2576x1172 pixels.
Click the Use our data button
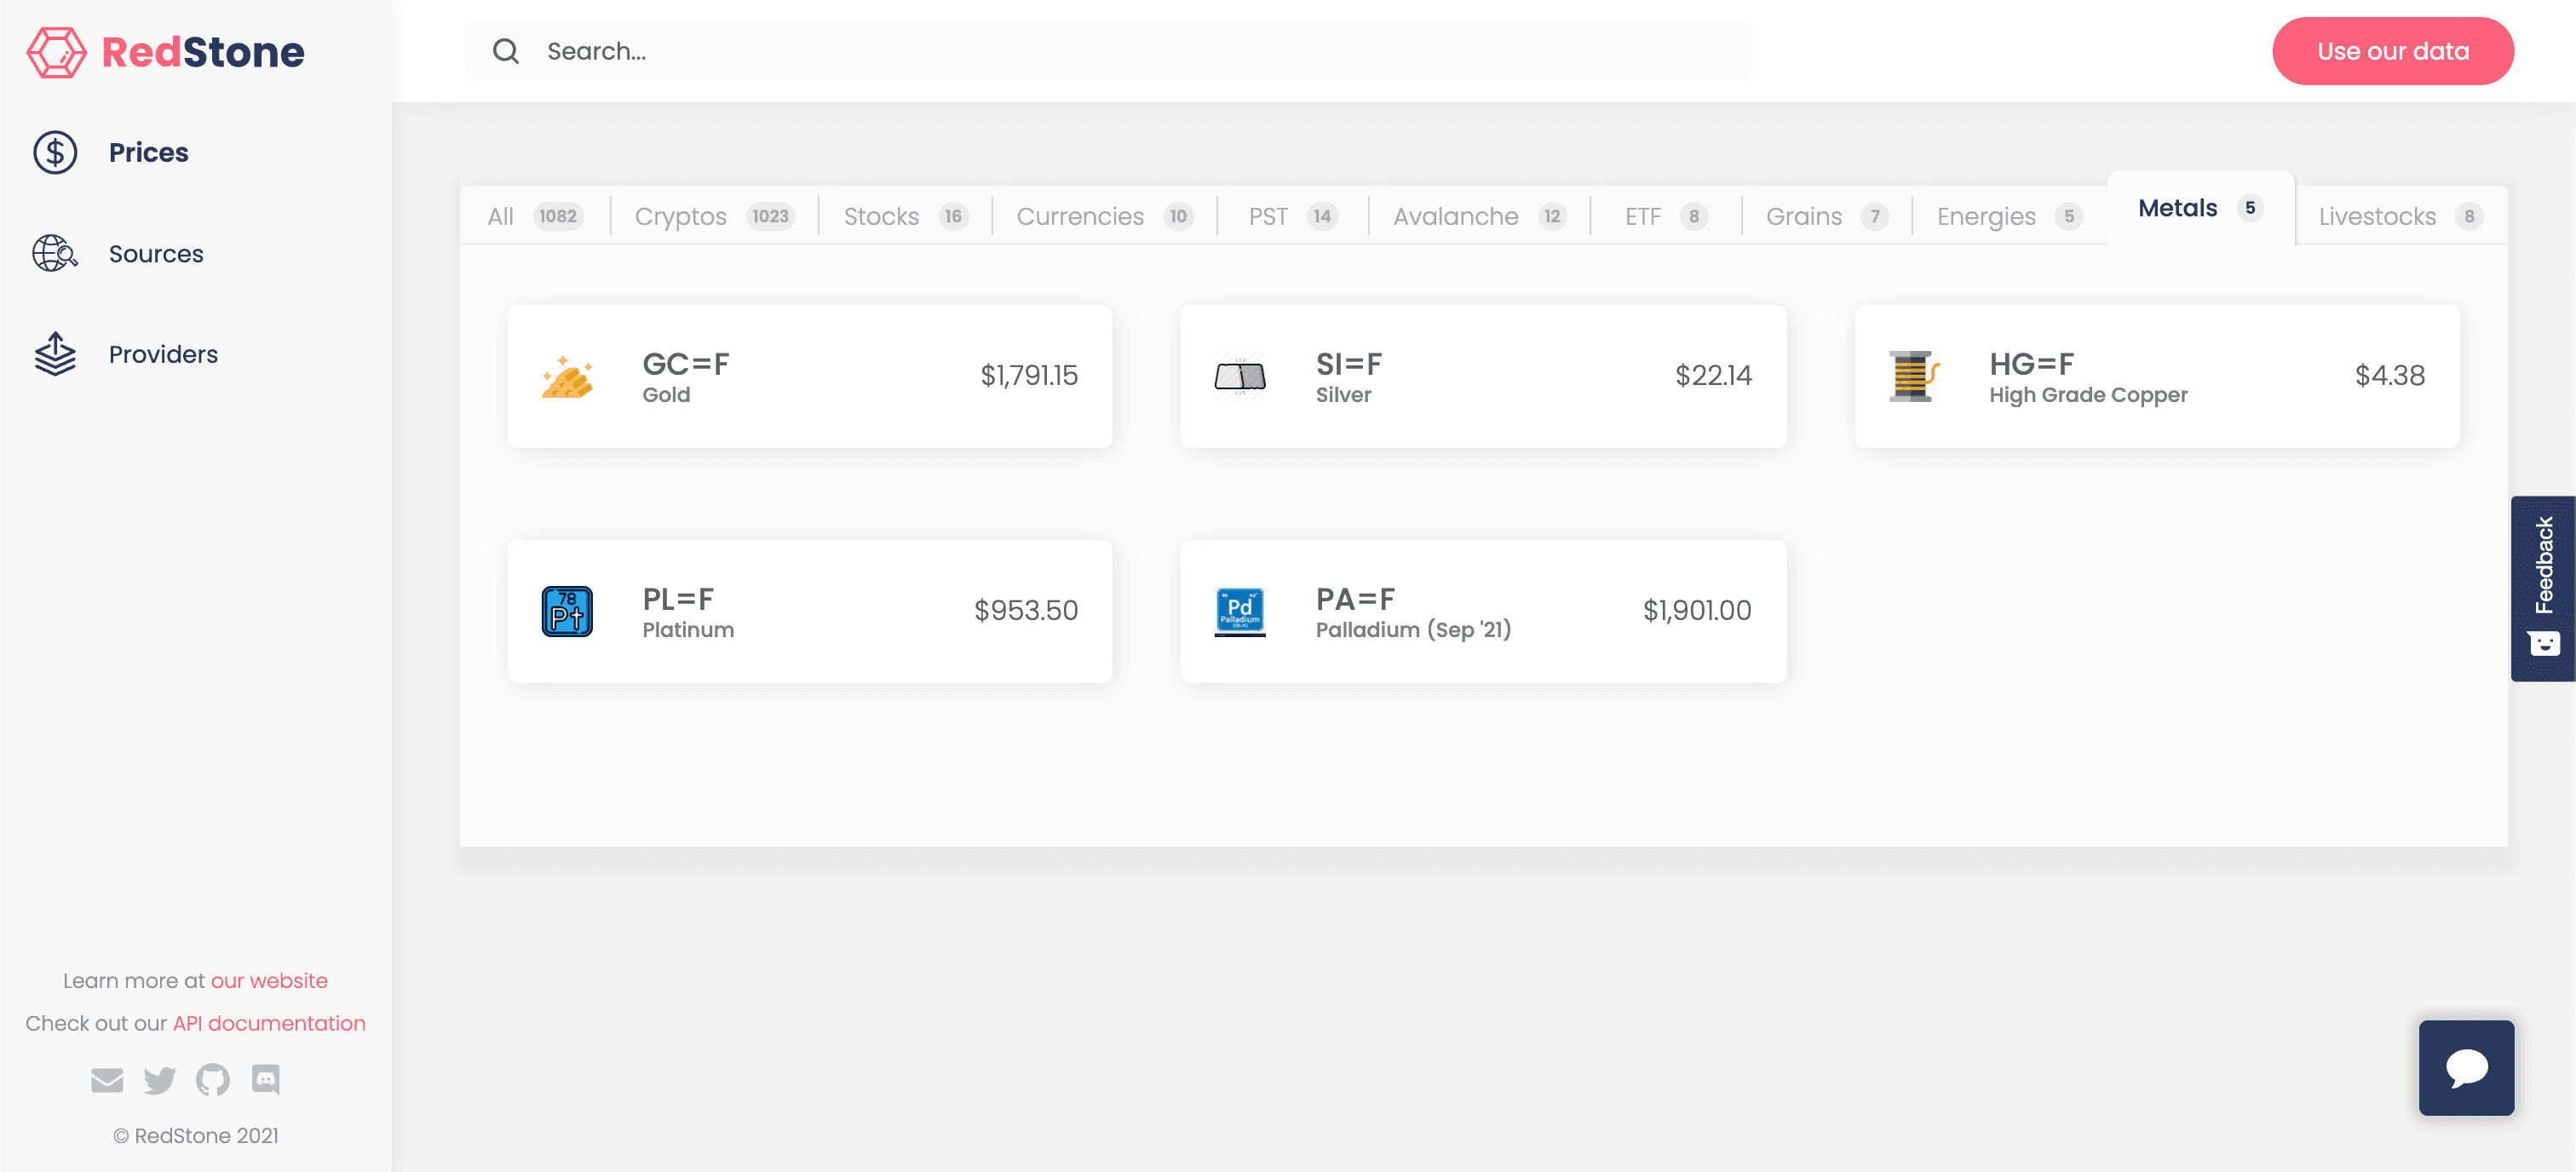[x=2392, y=51]
